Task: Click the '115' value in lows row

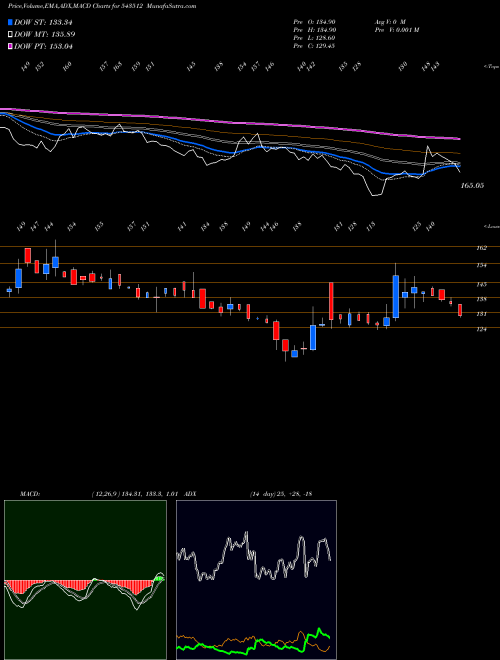Action: (371, 226)
